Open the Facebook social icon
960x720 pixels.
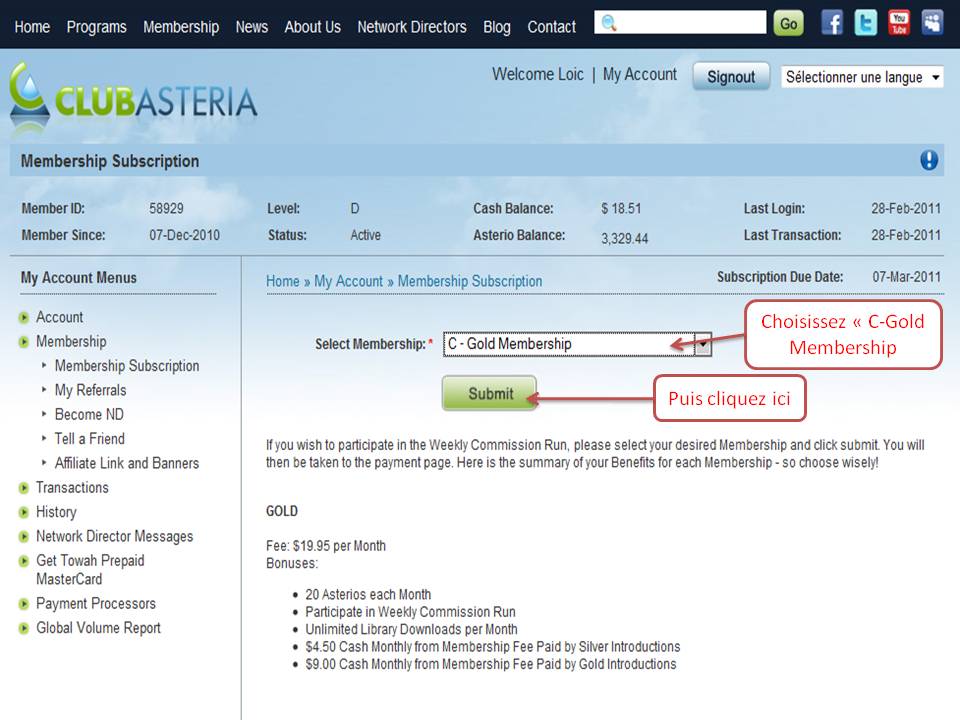click(x=831, y=23)
